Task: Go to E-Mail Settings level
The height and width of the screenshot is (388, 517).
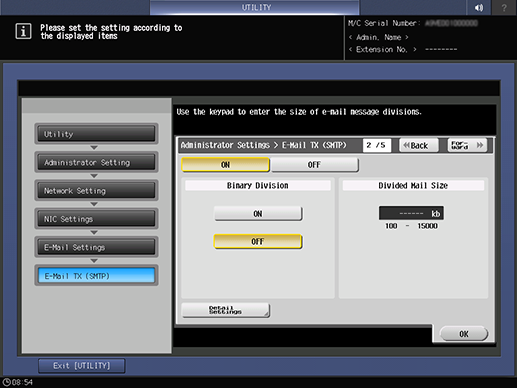Action: pos(96,247)
